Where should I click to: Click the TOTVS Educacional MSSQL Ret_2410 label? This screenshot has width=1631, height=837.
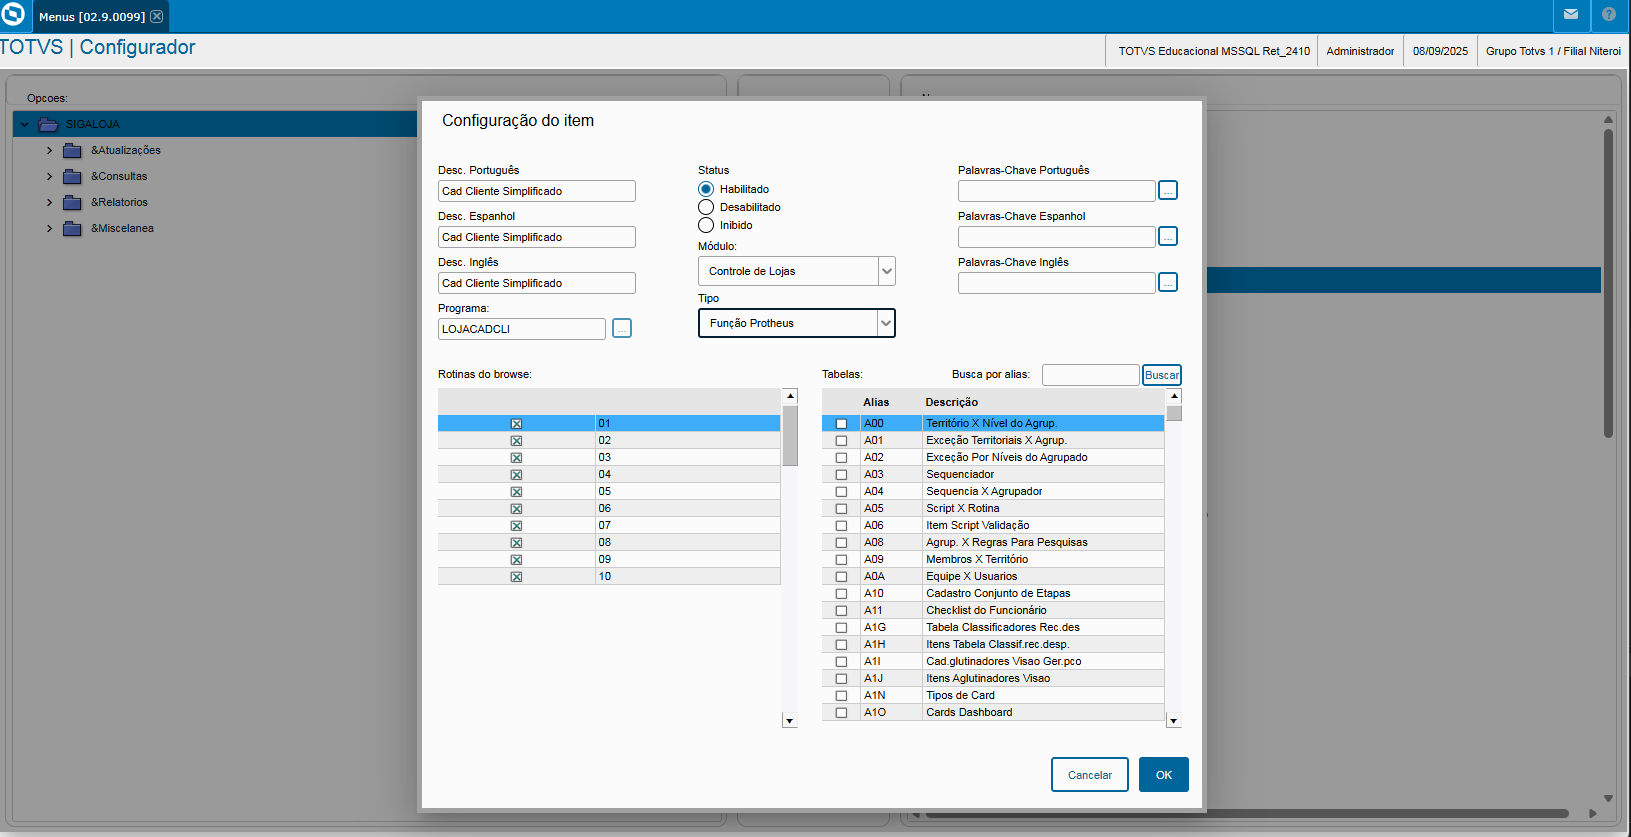(1214, 51)
